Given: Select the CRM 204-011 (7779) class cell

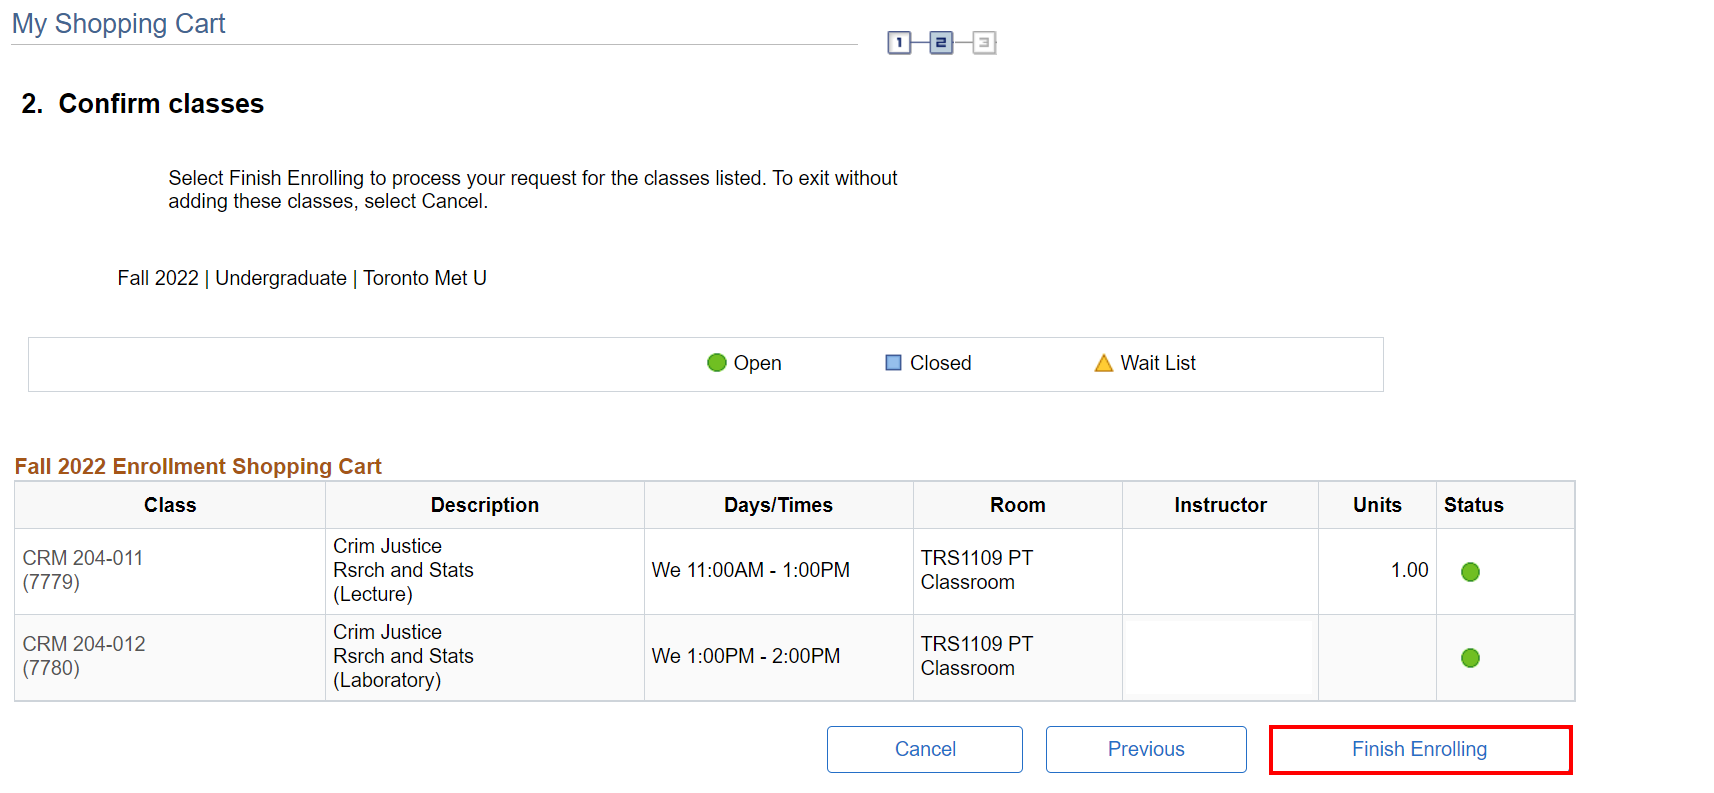Looking at the screenshot, I should (83, 570).
